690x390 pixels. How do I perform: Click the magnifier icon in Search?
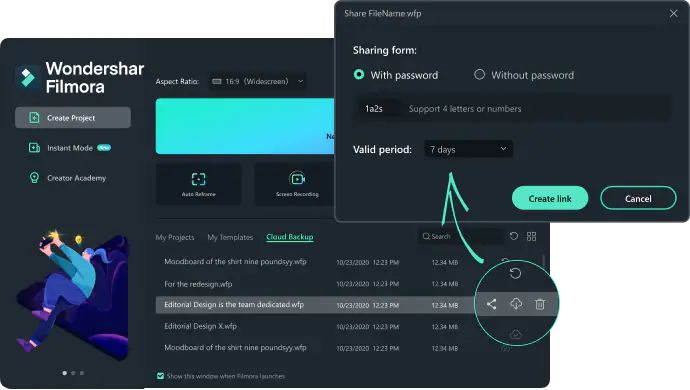(426, 236)
